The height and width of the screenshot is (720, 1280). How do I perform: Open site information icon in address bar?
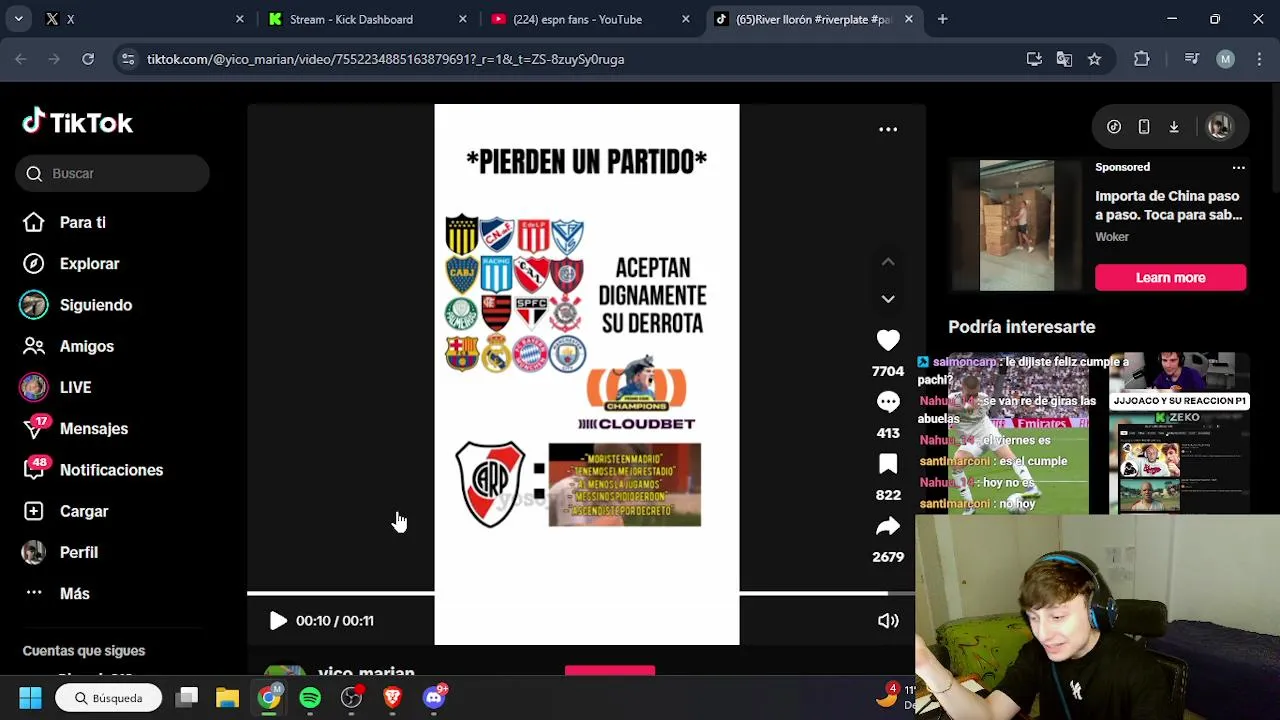pyautogui.click(x=128, y=59)
